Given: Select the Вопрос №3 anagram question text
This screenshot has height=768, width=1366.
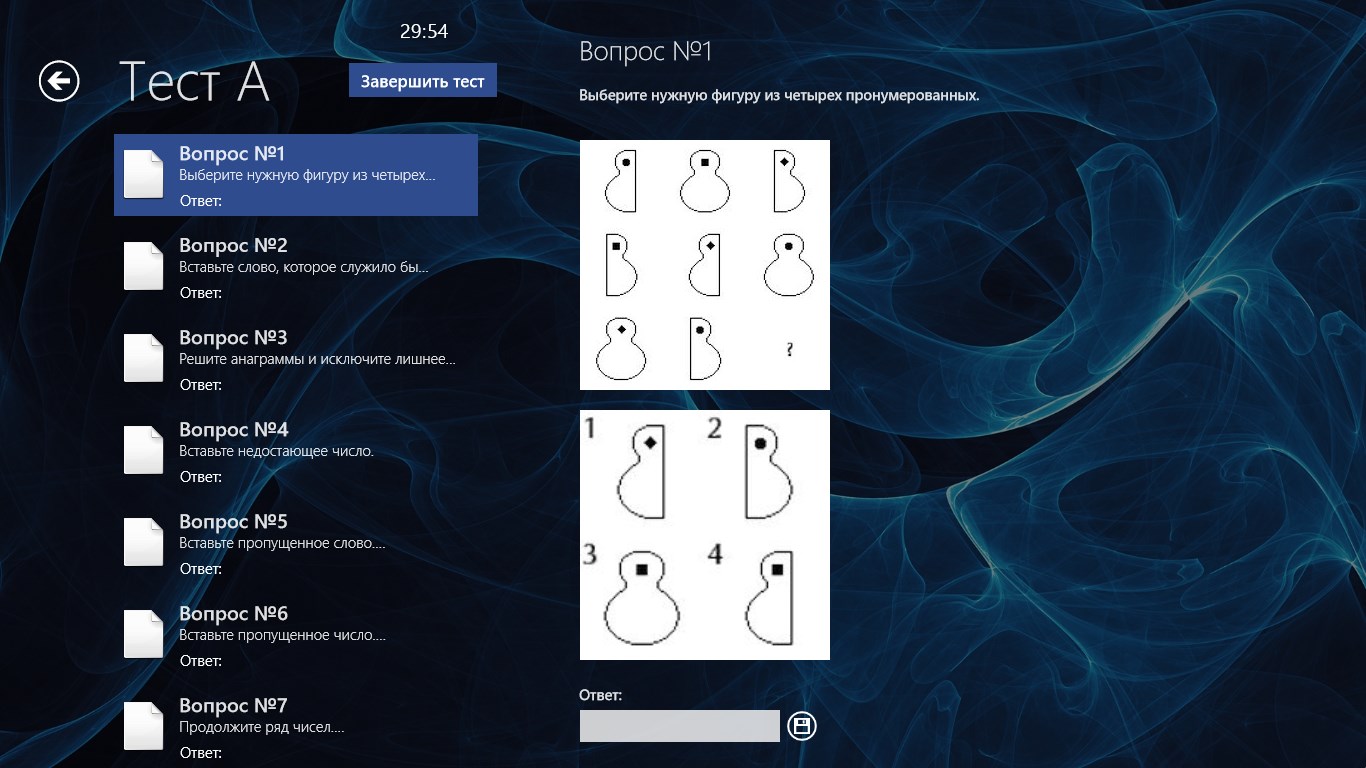Looking at the screenshot, I should coord(316,359).
